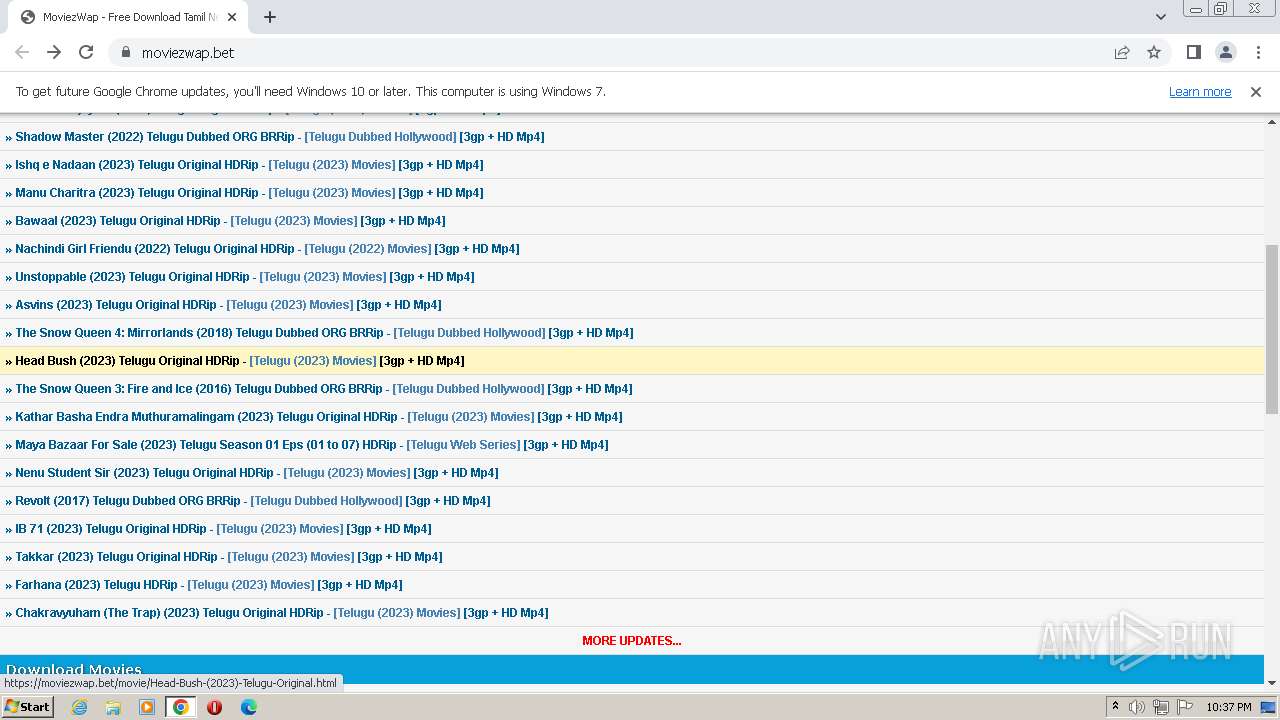
Task: Open Manu Charitra (2023) Telugu Original HDRip
Action: coord(137,193)
